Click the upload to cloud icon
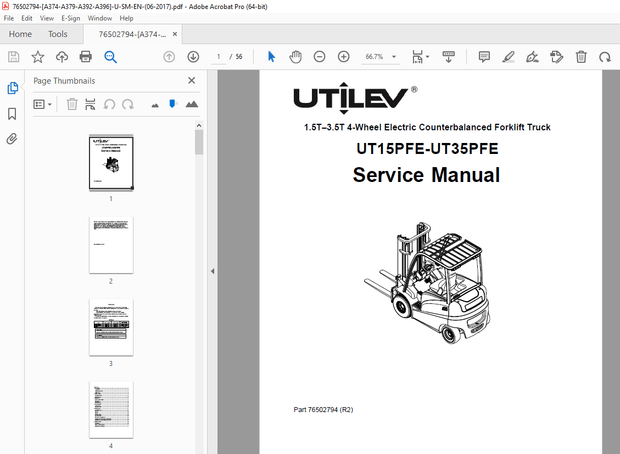Viewport: 620px width, 454px height. 62,57
